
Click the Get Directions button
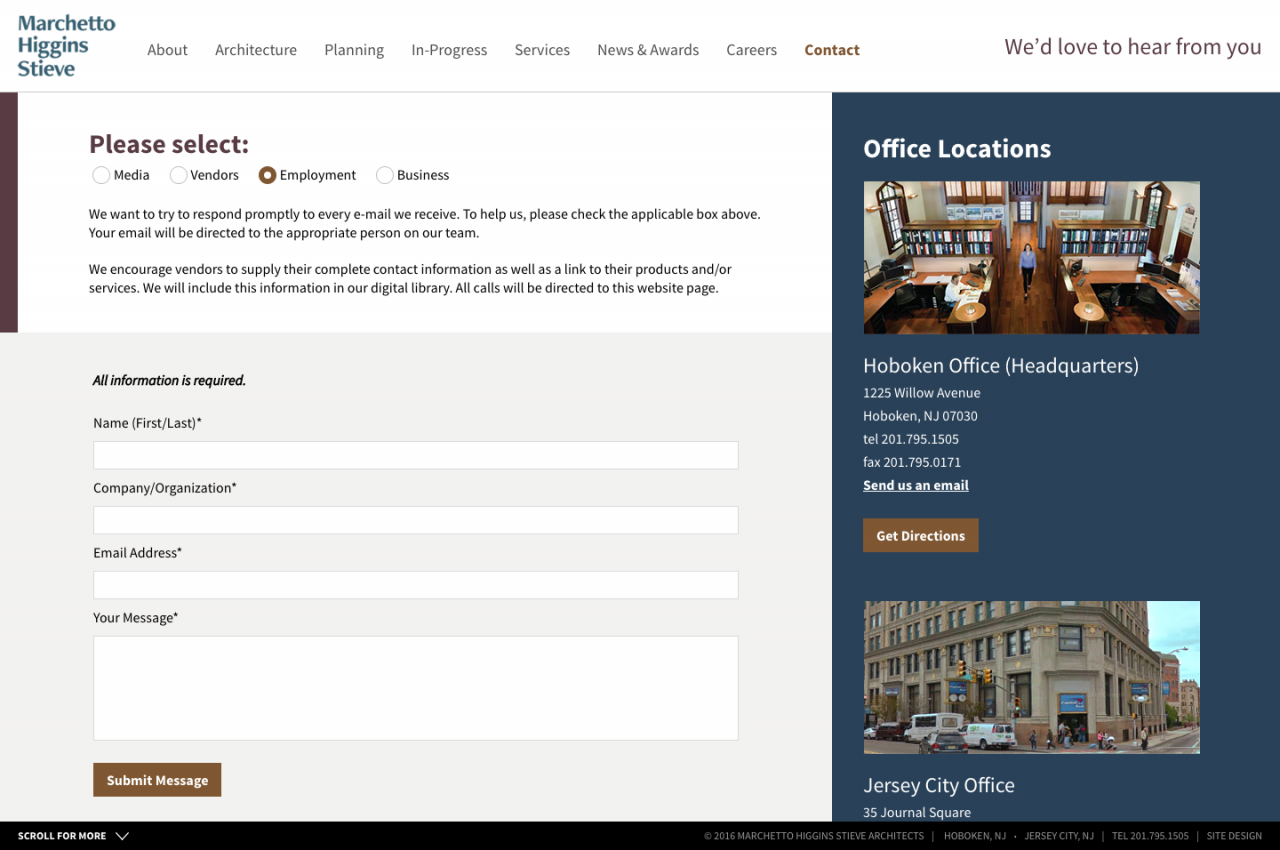(x=921, y=535)
